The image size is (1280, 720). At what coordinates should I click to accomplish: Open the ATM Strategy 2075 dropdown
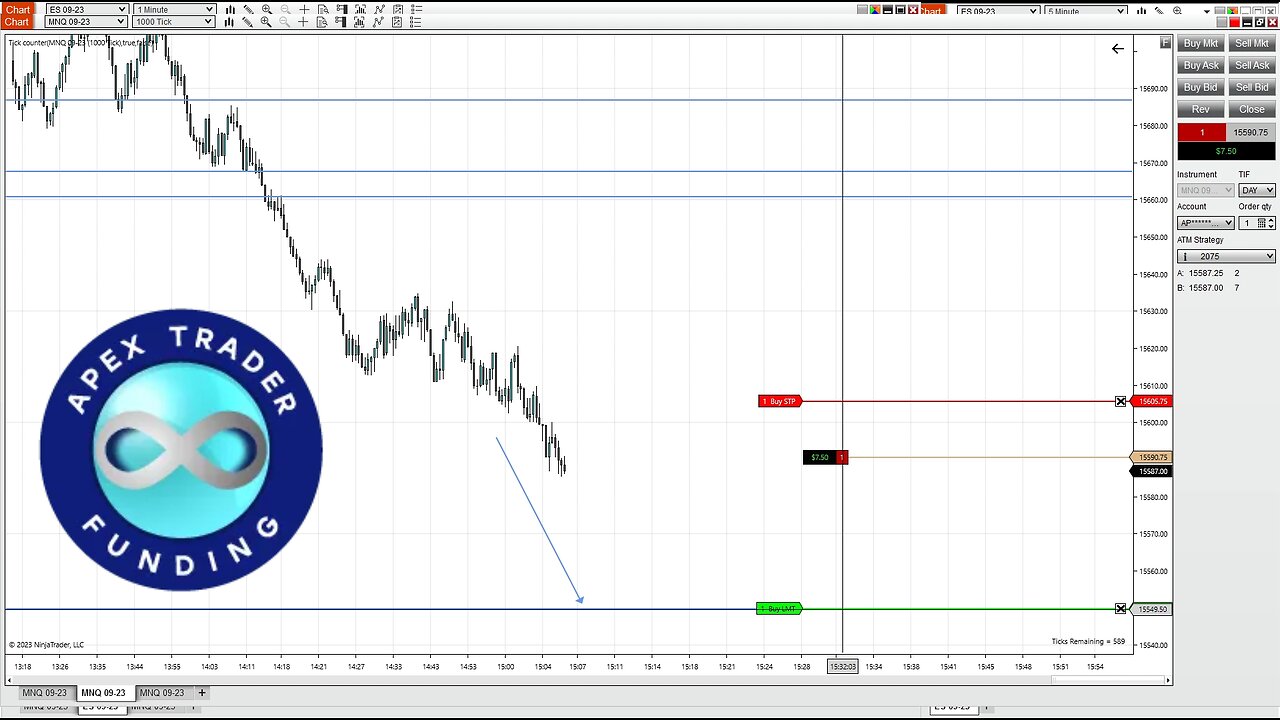click(x=1226, y=256)
